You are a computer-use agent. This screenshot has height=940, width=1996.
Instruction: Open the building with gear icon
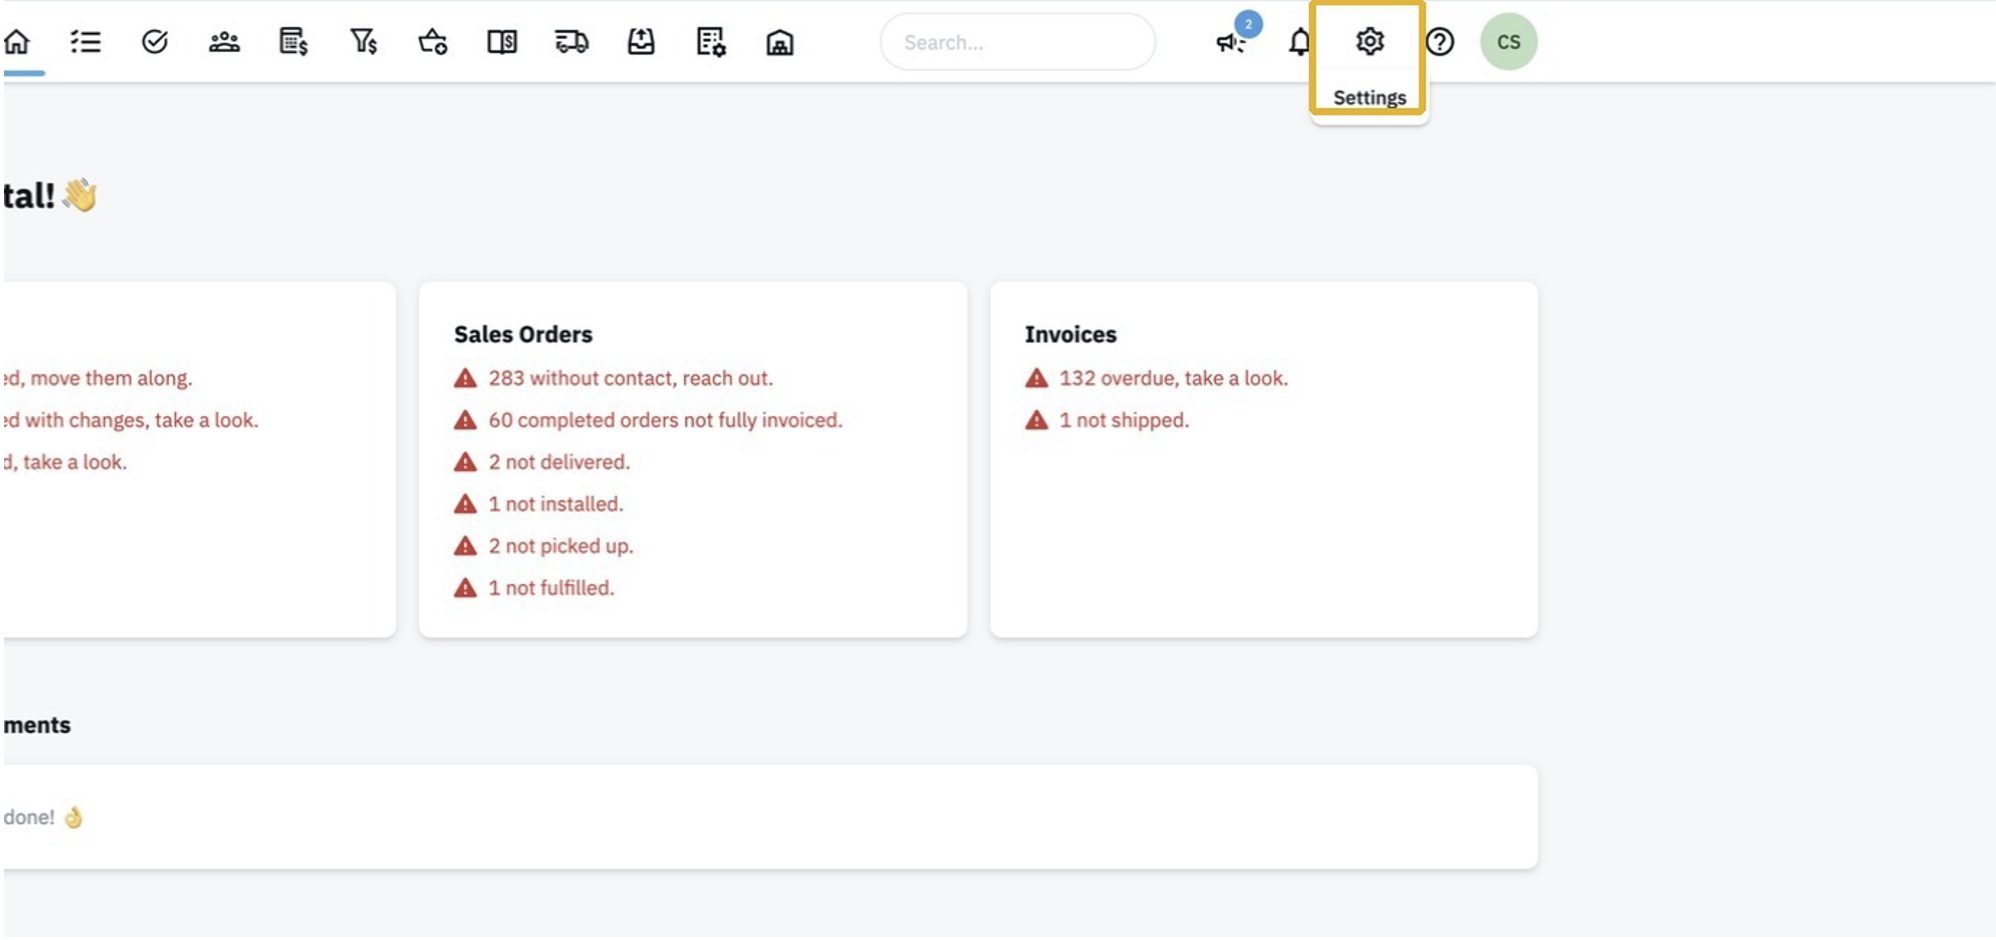(711, 42)
